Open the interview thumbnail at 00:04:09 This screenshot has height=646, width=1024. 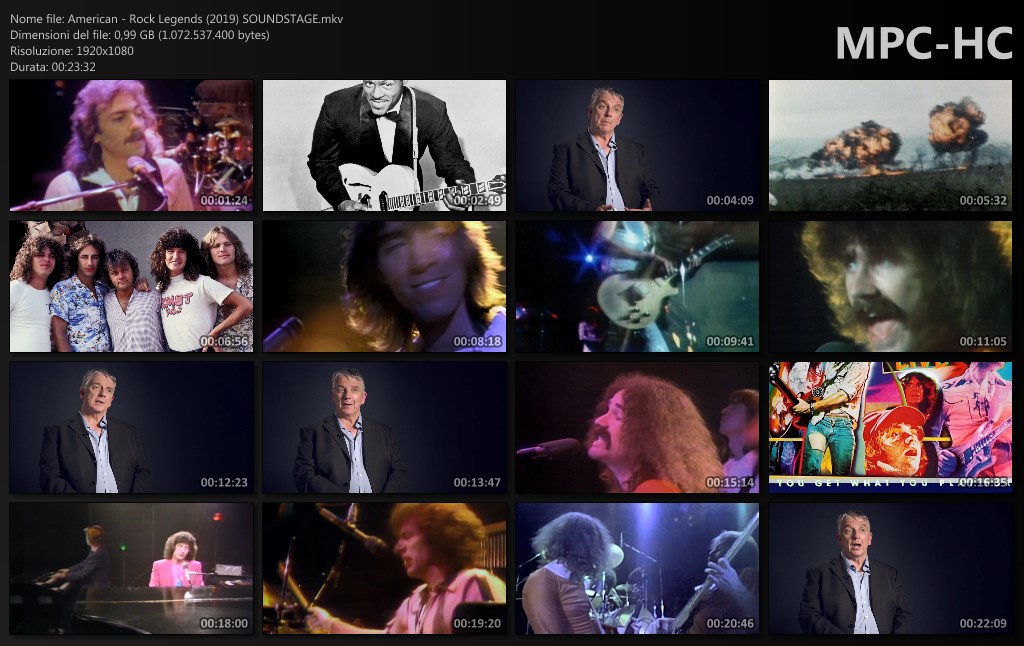tap(637, 146)
